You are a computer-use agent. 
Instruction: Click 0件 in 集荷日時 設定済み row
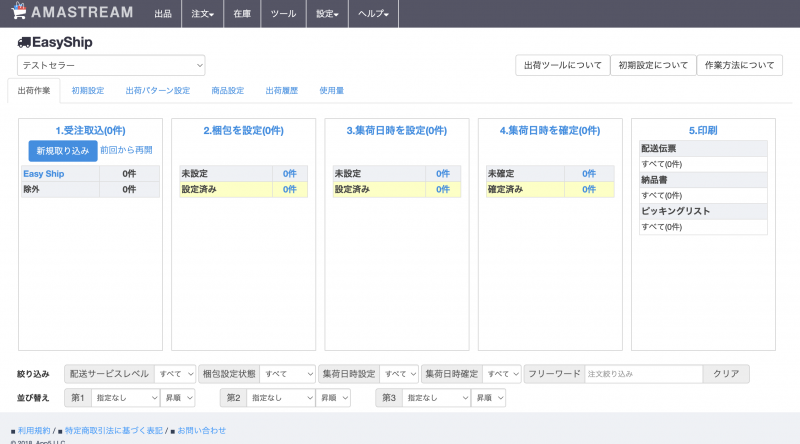(443, 189)
